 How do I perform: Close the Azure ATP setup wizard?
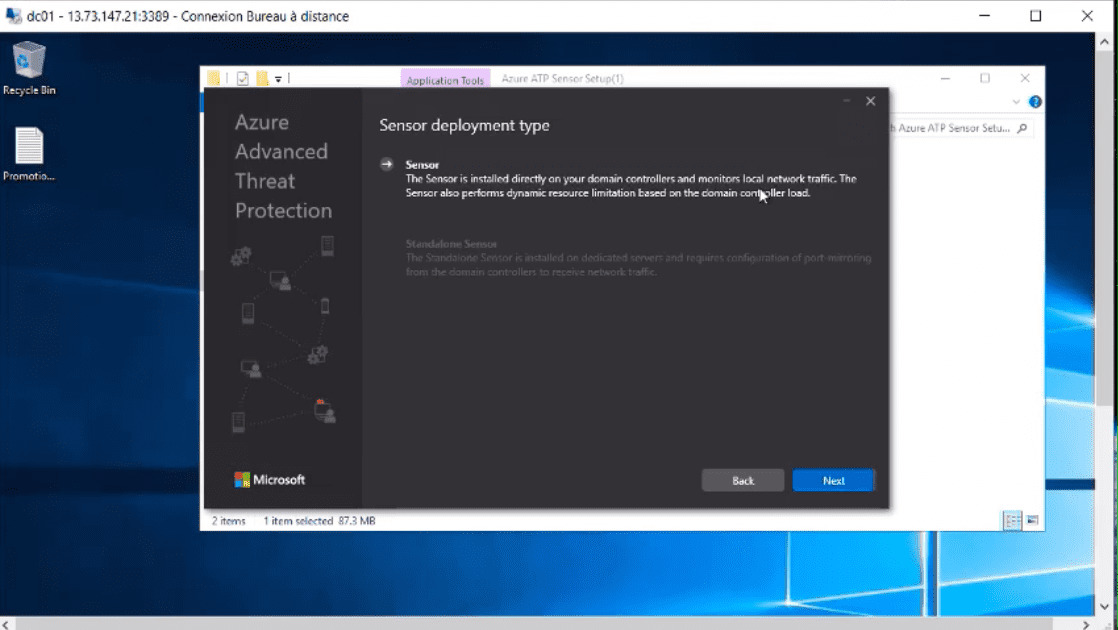point(871,101)
